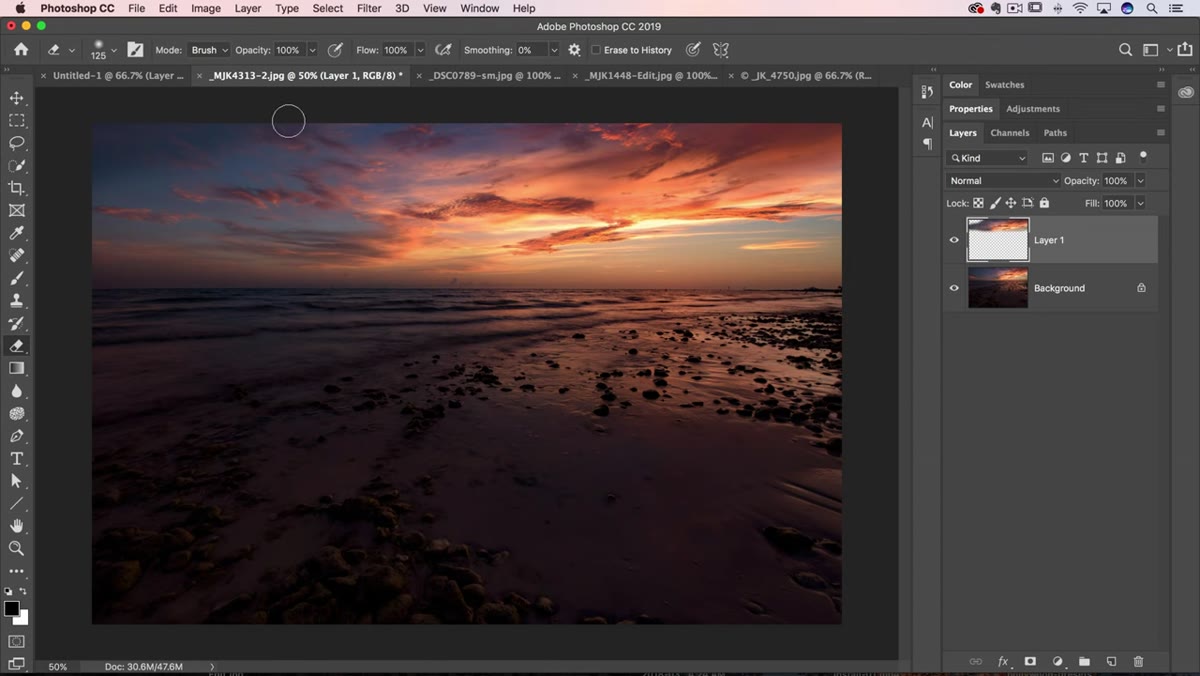
Task: Select the Horizontal Type tool
Action: click(x=16, y=458)
